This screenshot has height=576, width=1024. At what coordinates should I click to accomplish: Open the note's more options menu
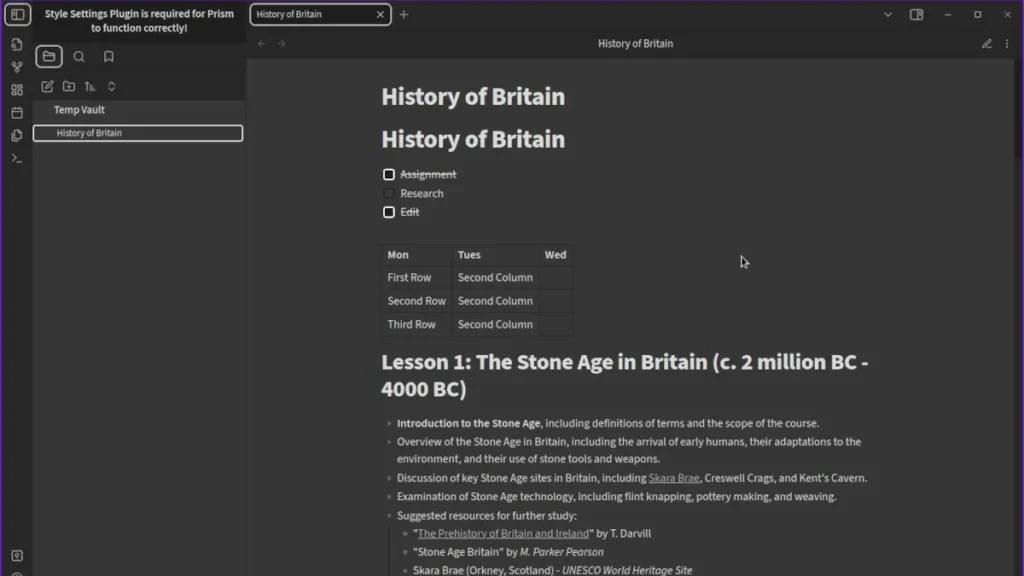(x=1007, y=44)
